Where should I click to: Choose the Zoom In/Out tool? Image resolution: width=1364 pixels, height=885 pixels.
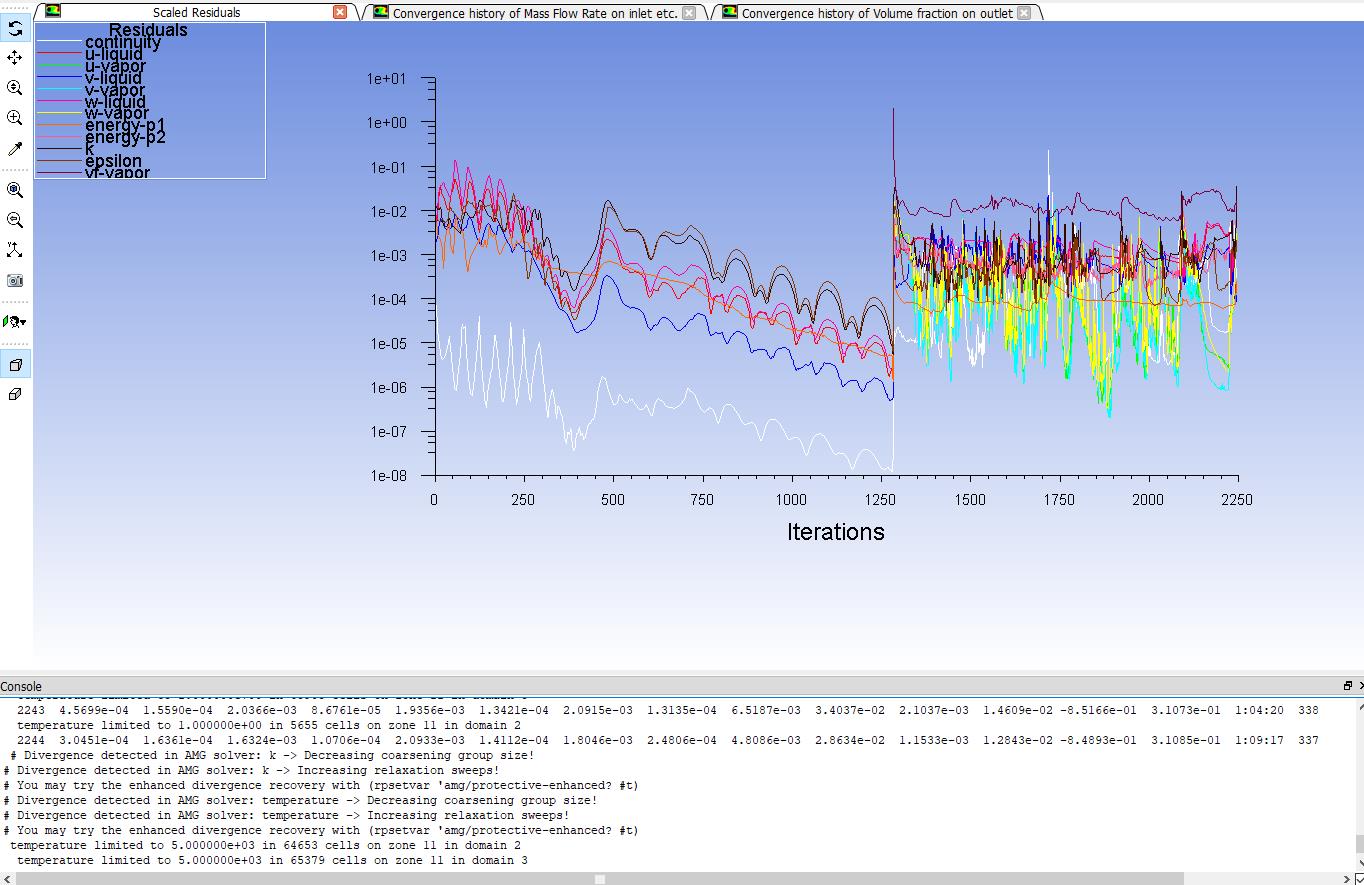tap(15, 88)
